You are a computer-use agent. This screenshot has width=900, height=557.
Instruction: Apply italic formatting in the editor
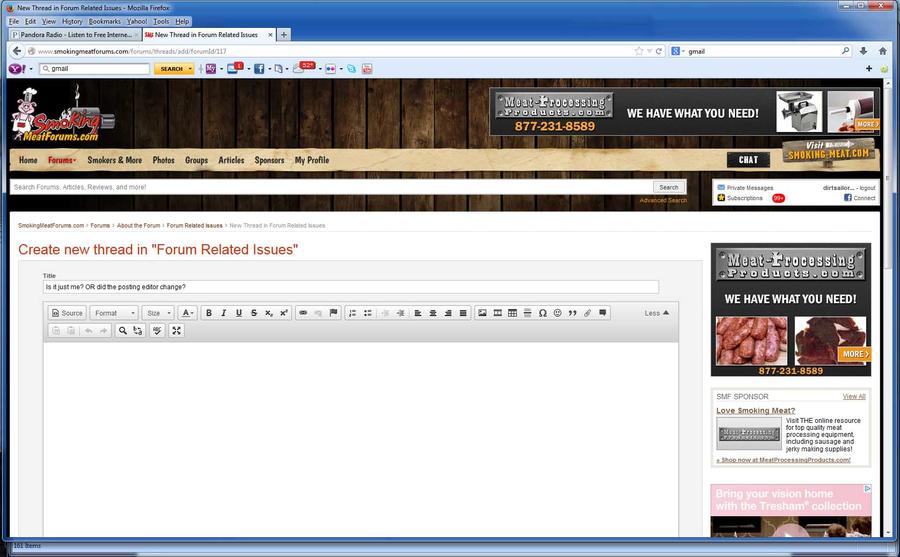tap(223, 313)
